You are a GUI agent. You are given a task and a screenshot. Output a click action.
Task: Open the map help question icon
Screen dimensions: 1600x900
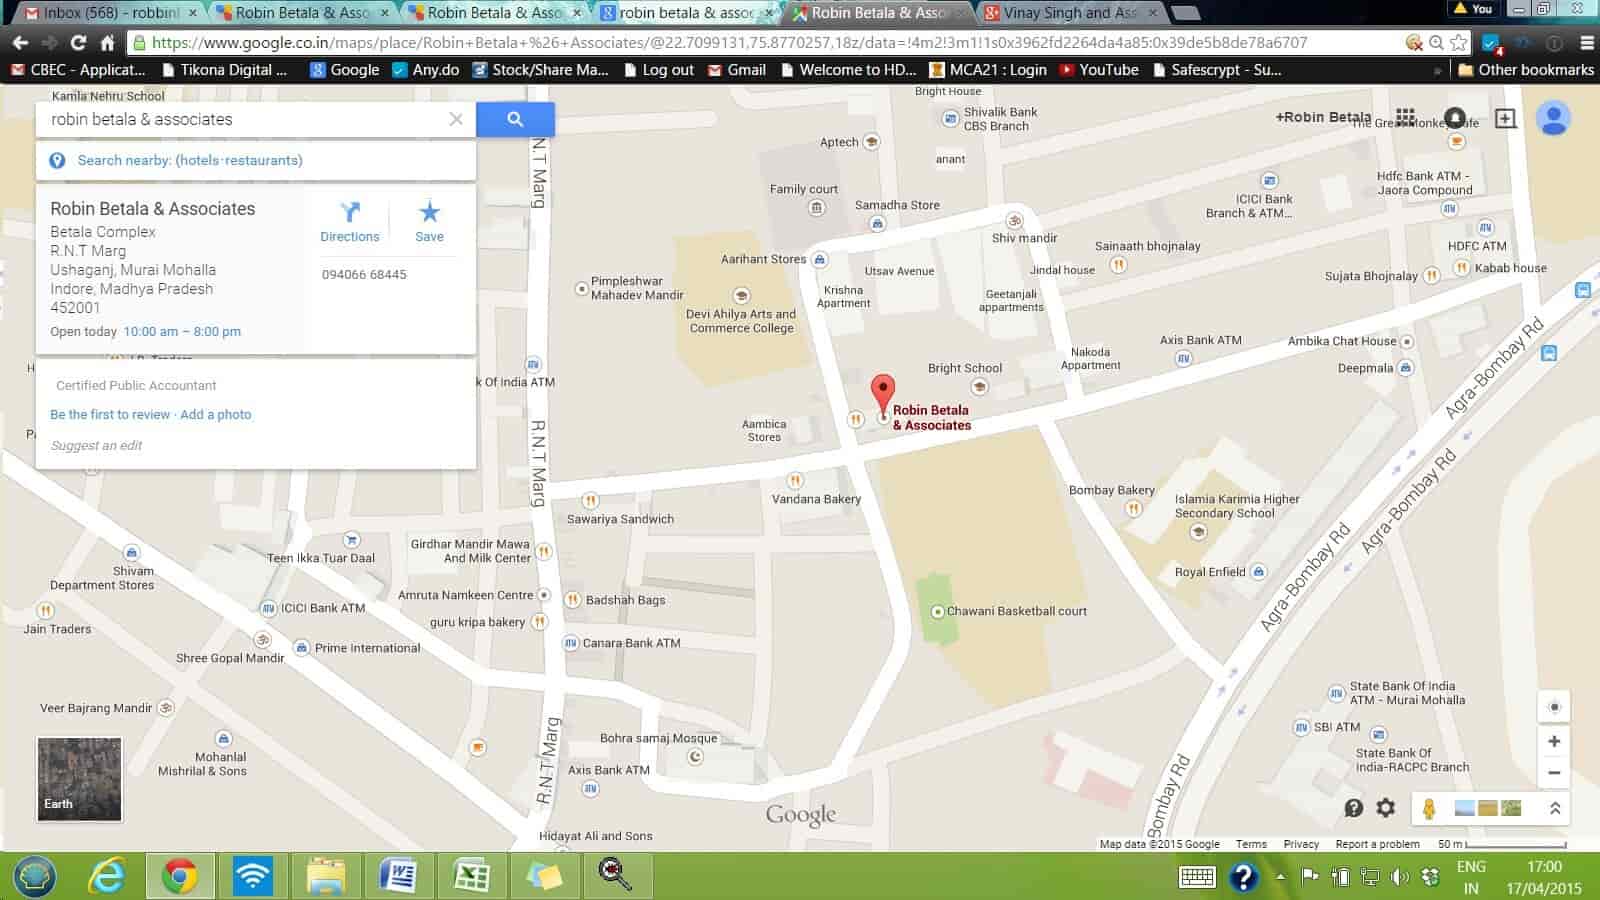tap(1354, 808)
